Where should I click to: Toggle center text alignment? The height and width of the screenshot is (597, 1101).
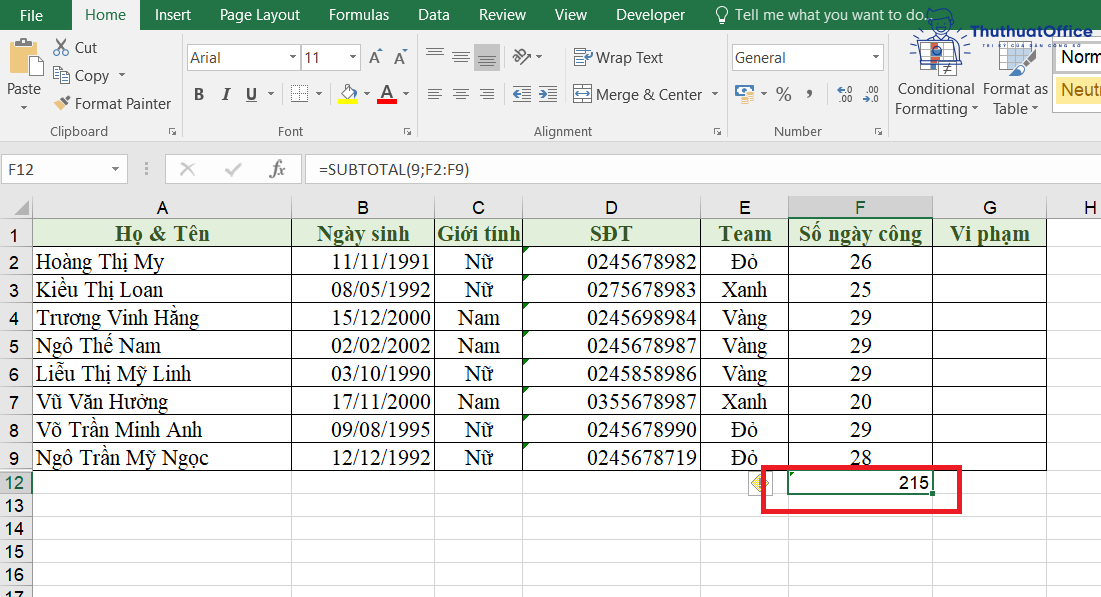click(x=460, y=93)
